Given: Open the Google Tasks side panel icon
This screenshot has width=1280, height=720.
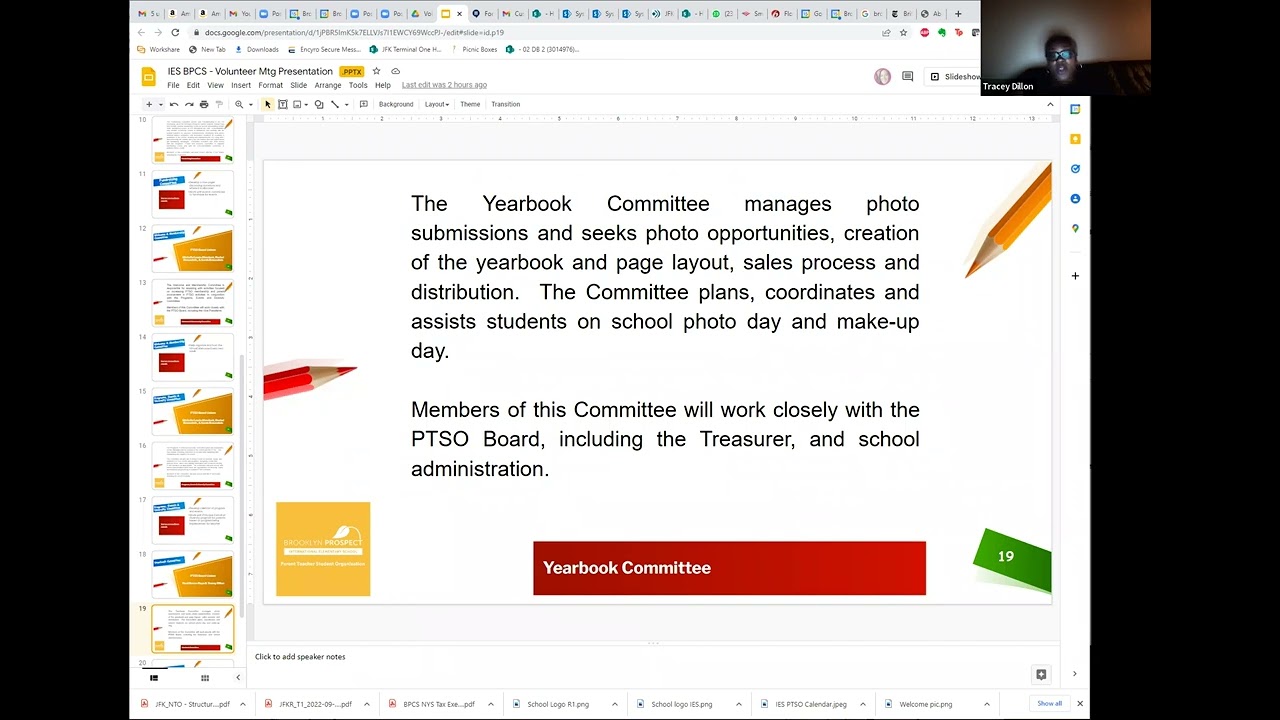Looking at the screenshot, I should click(1075, 169).
